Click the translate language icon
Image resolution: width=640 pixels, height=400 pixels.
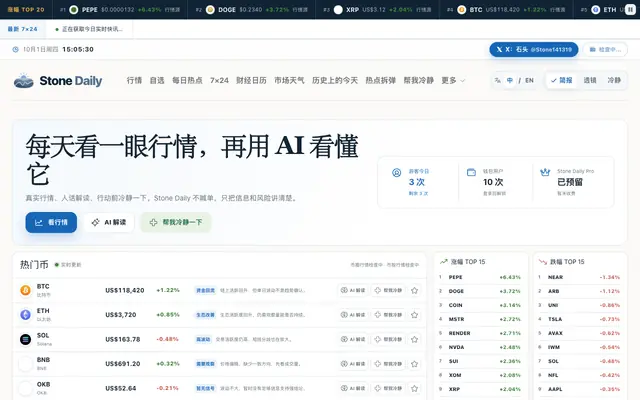[498, 80]
